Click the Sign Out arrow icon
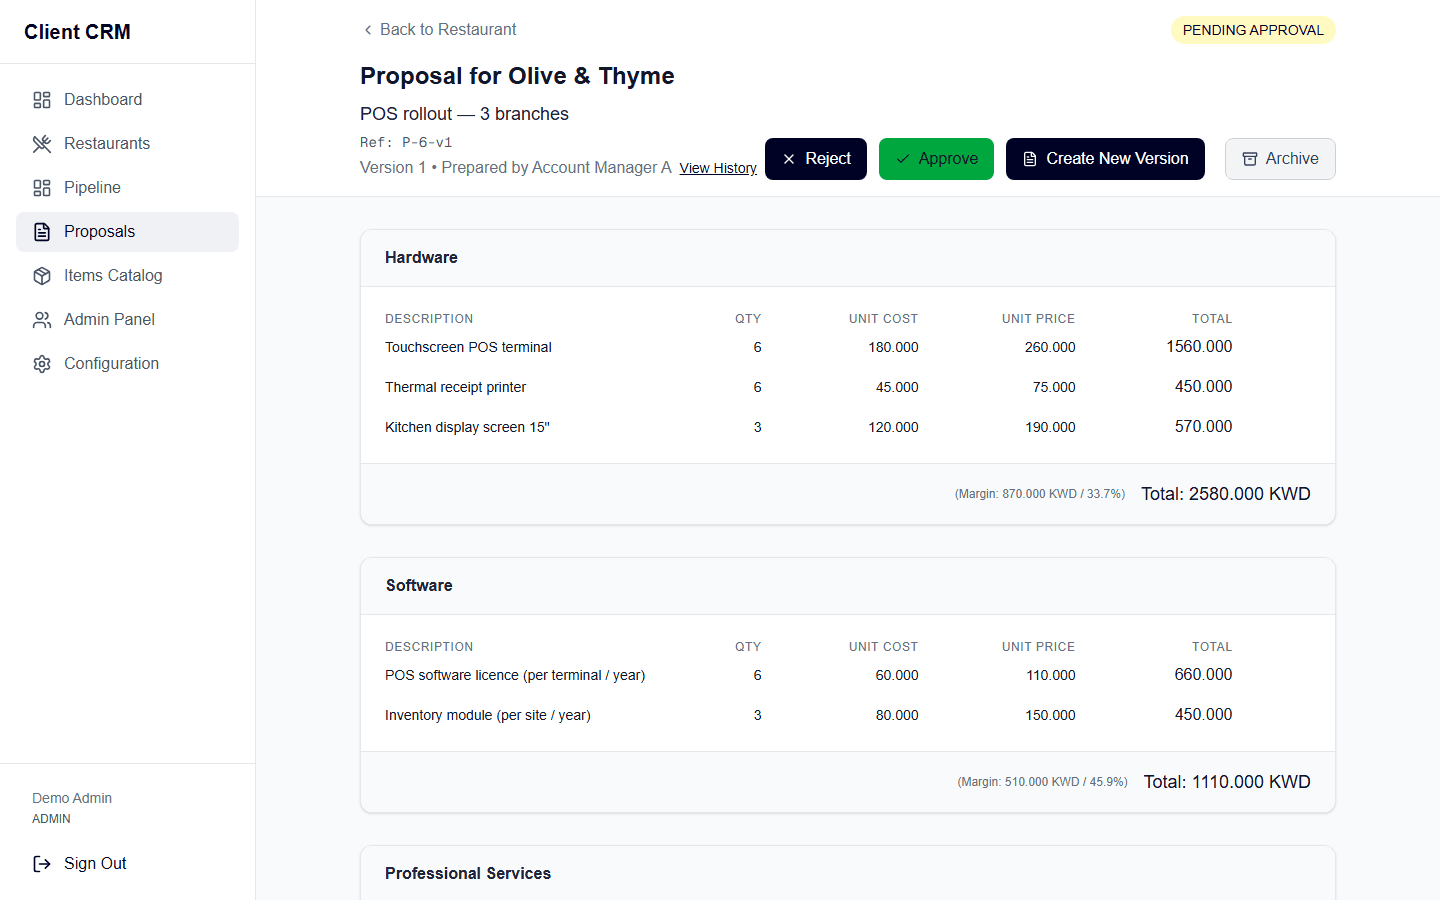Screen dimensions: 1440x900 (x=42, y=864)
